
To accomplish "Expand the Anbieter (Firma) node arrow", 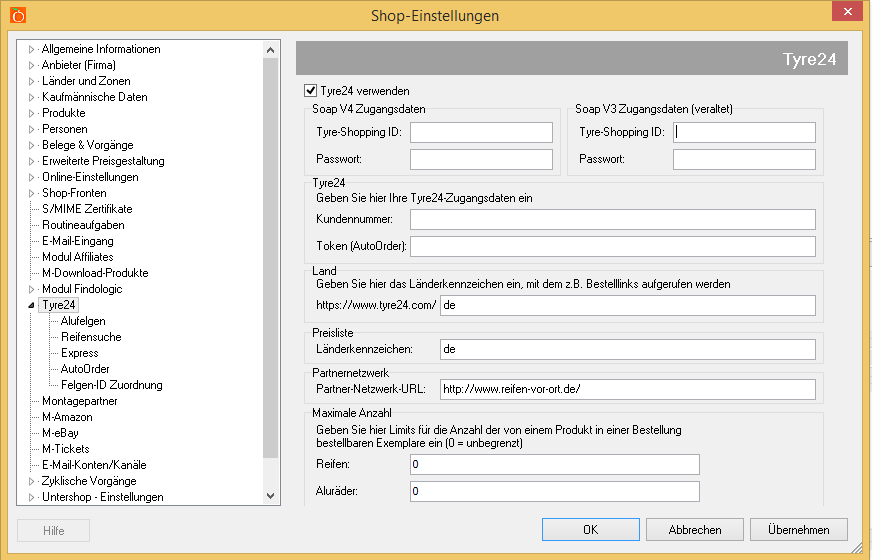I will point(32,65).
